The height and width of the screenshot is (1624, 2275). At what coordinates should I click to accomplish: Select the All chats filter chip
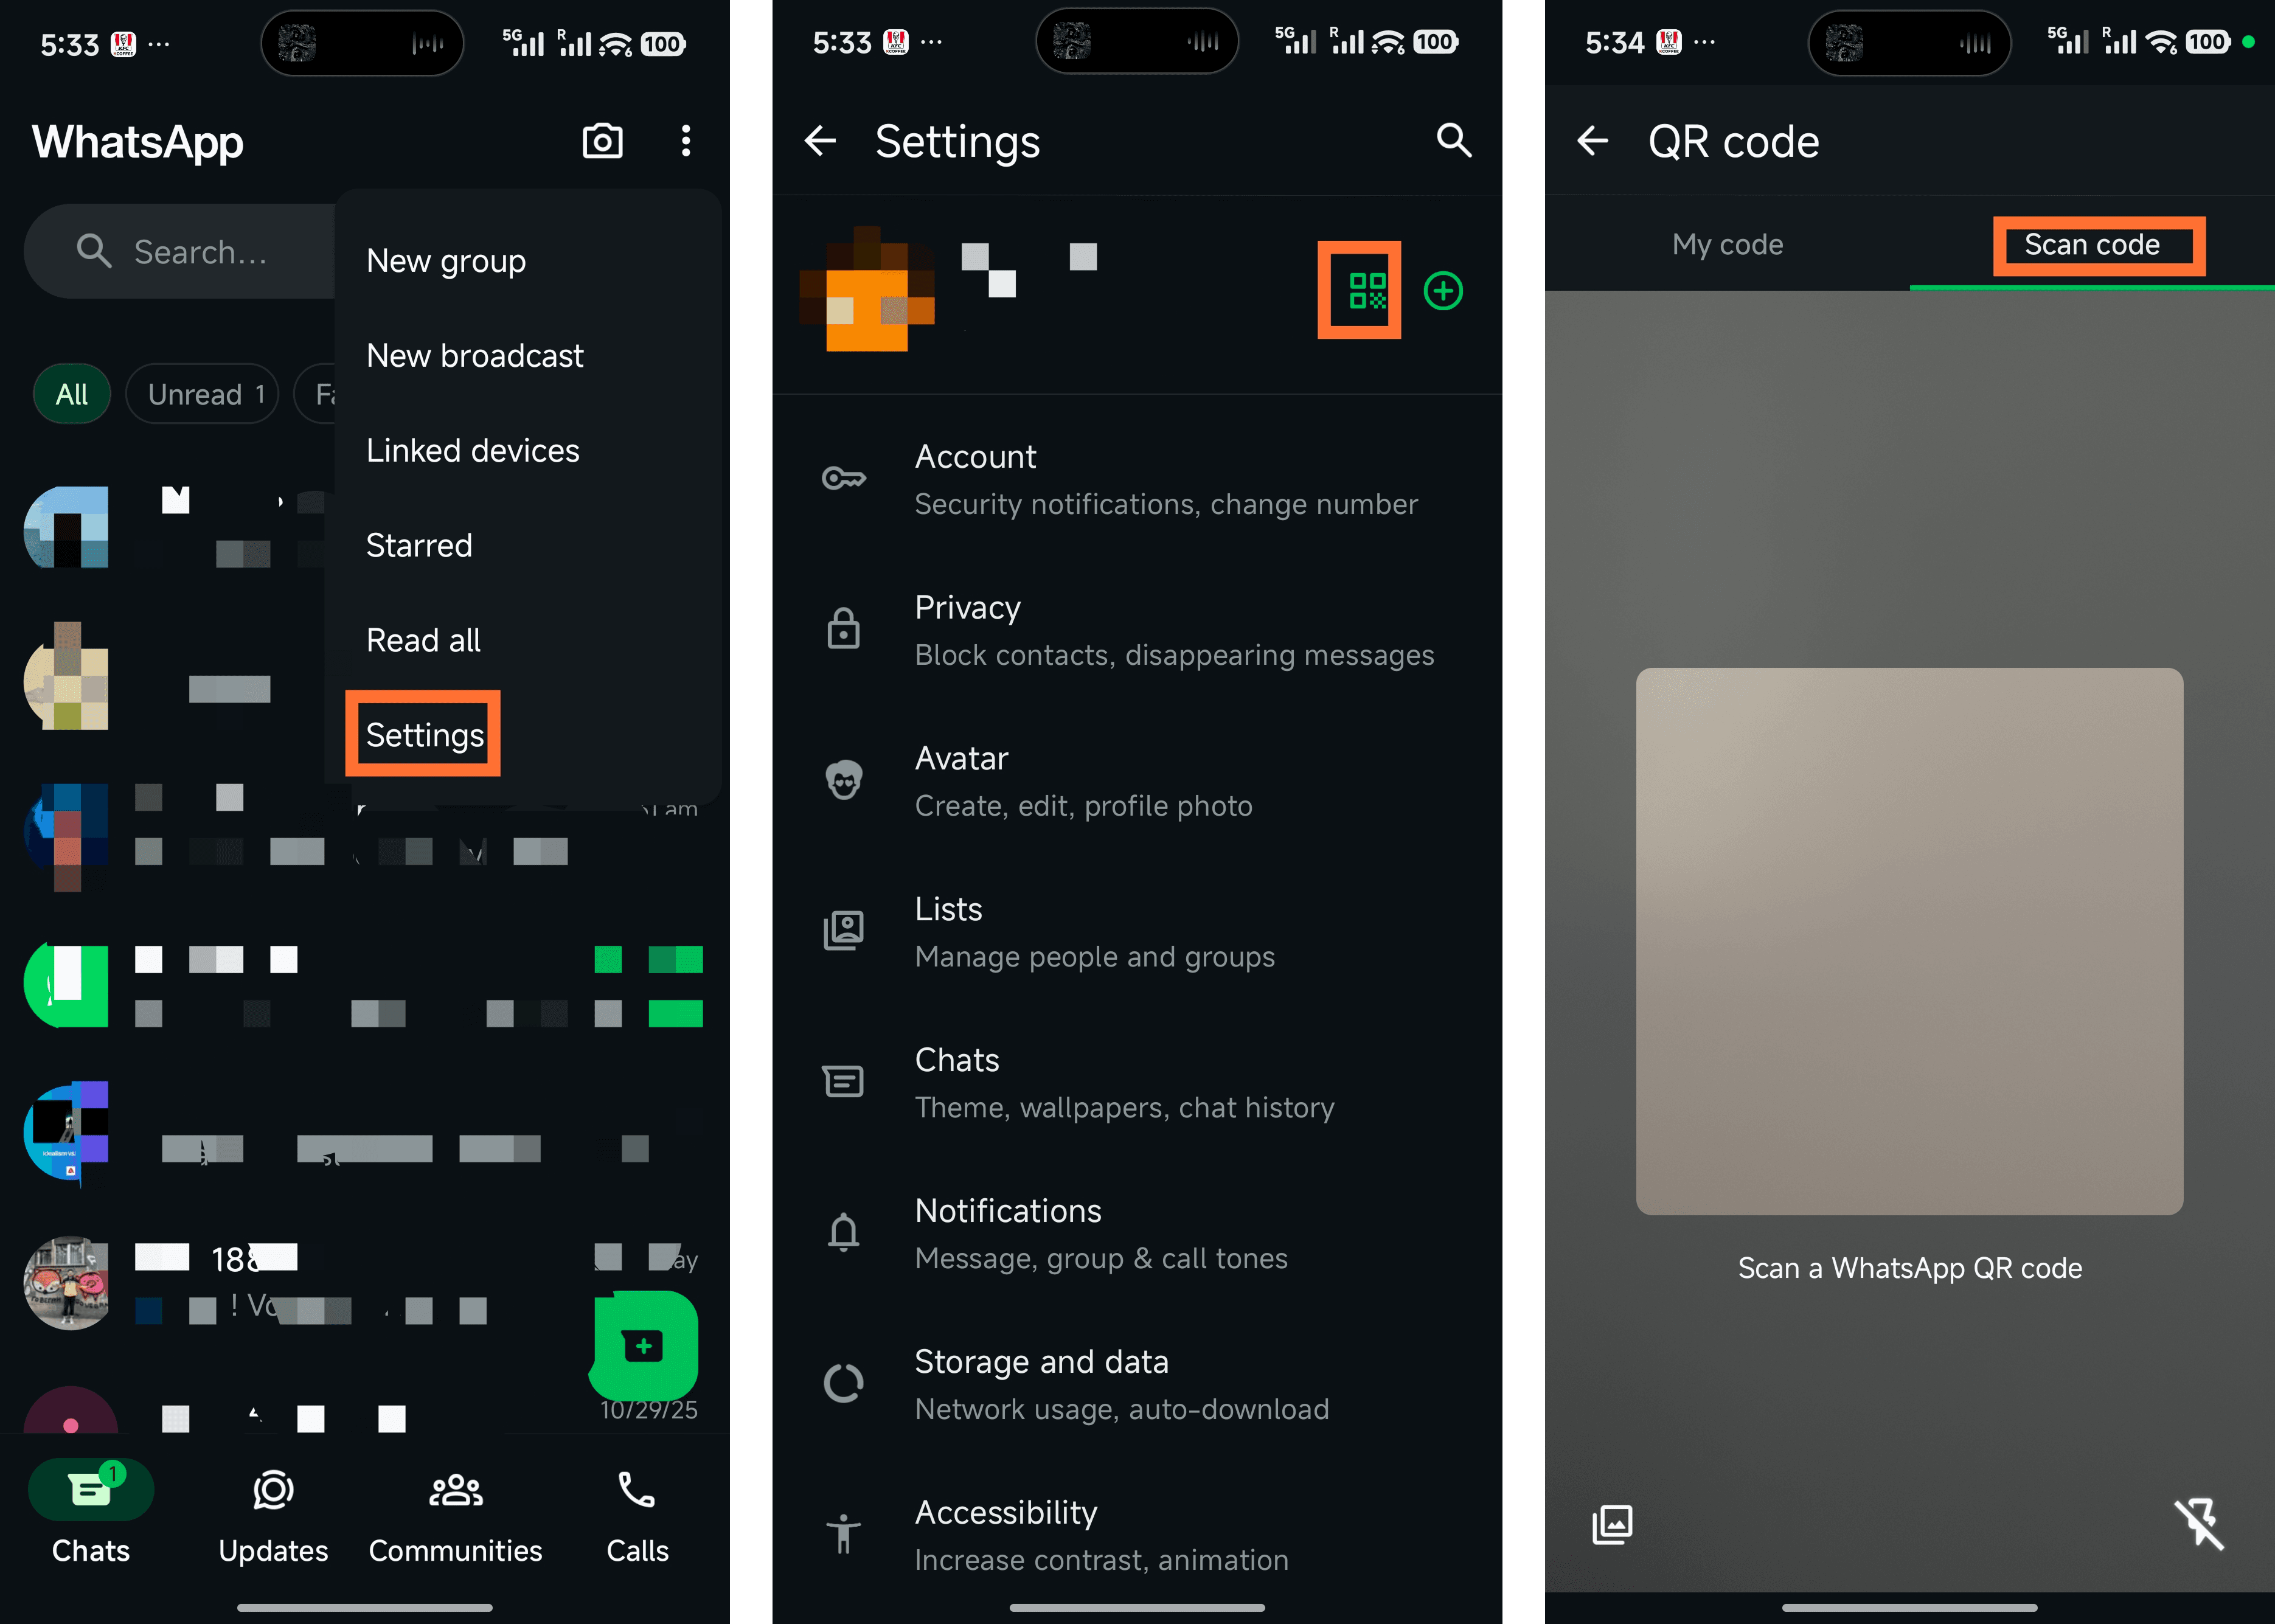pyautogui.click(x=72, y=394)
